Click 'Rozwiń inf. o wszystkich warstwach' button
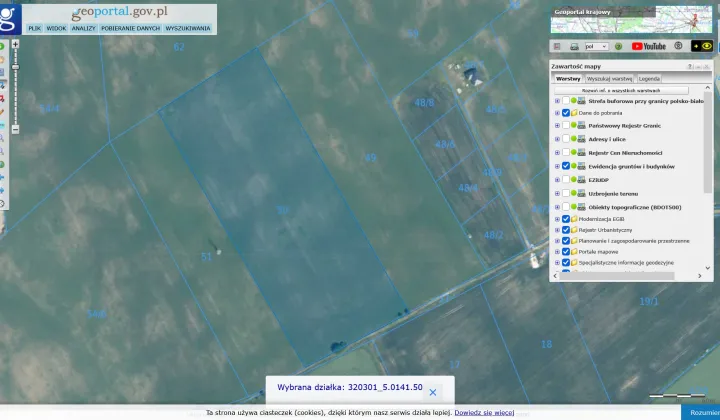The height and width of the screenshot is (420, 720). click(x=621, y=90)
